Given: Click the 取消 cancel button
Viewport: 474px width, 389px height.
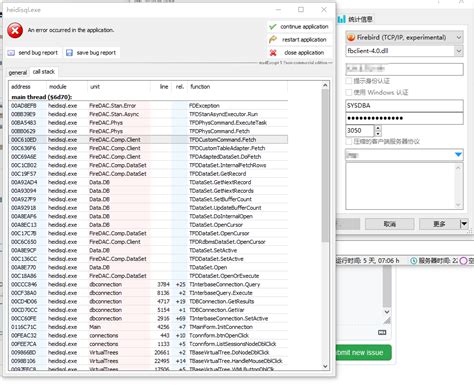Looking at the screenshot, I should pos(390,224).
